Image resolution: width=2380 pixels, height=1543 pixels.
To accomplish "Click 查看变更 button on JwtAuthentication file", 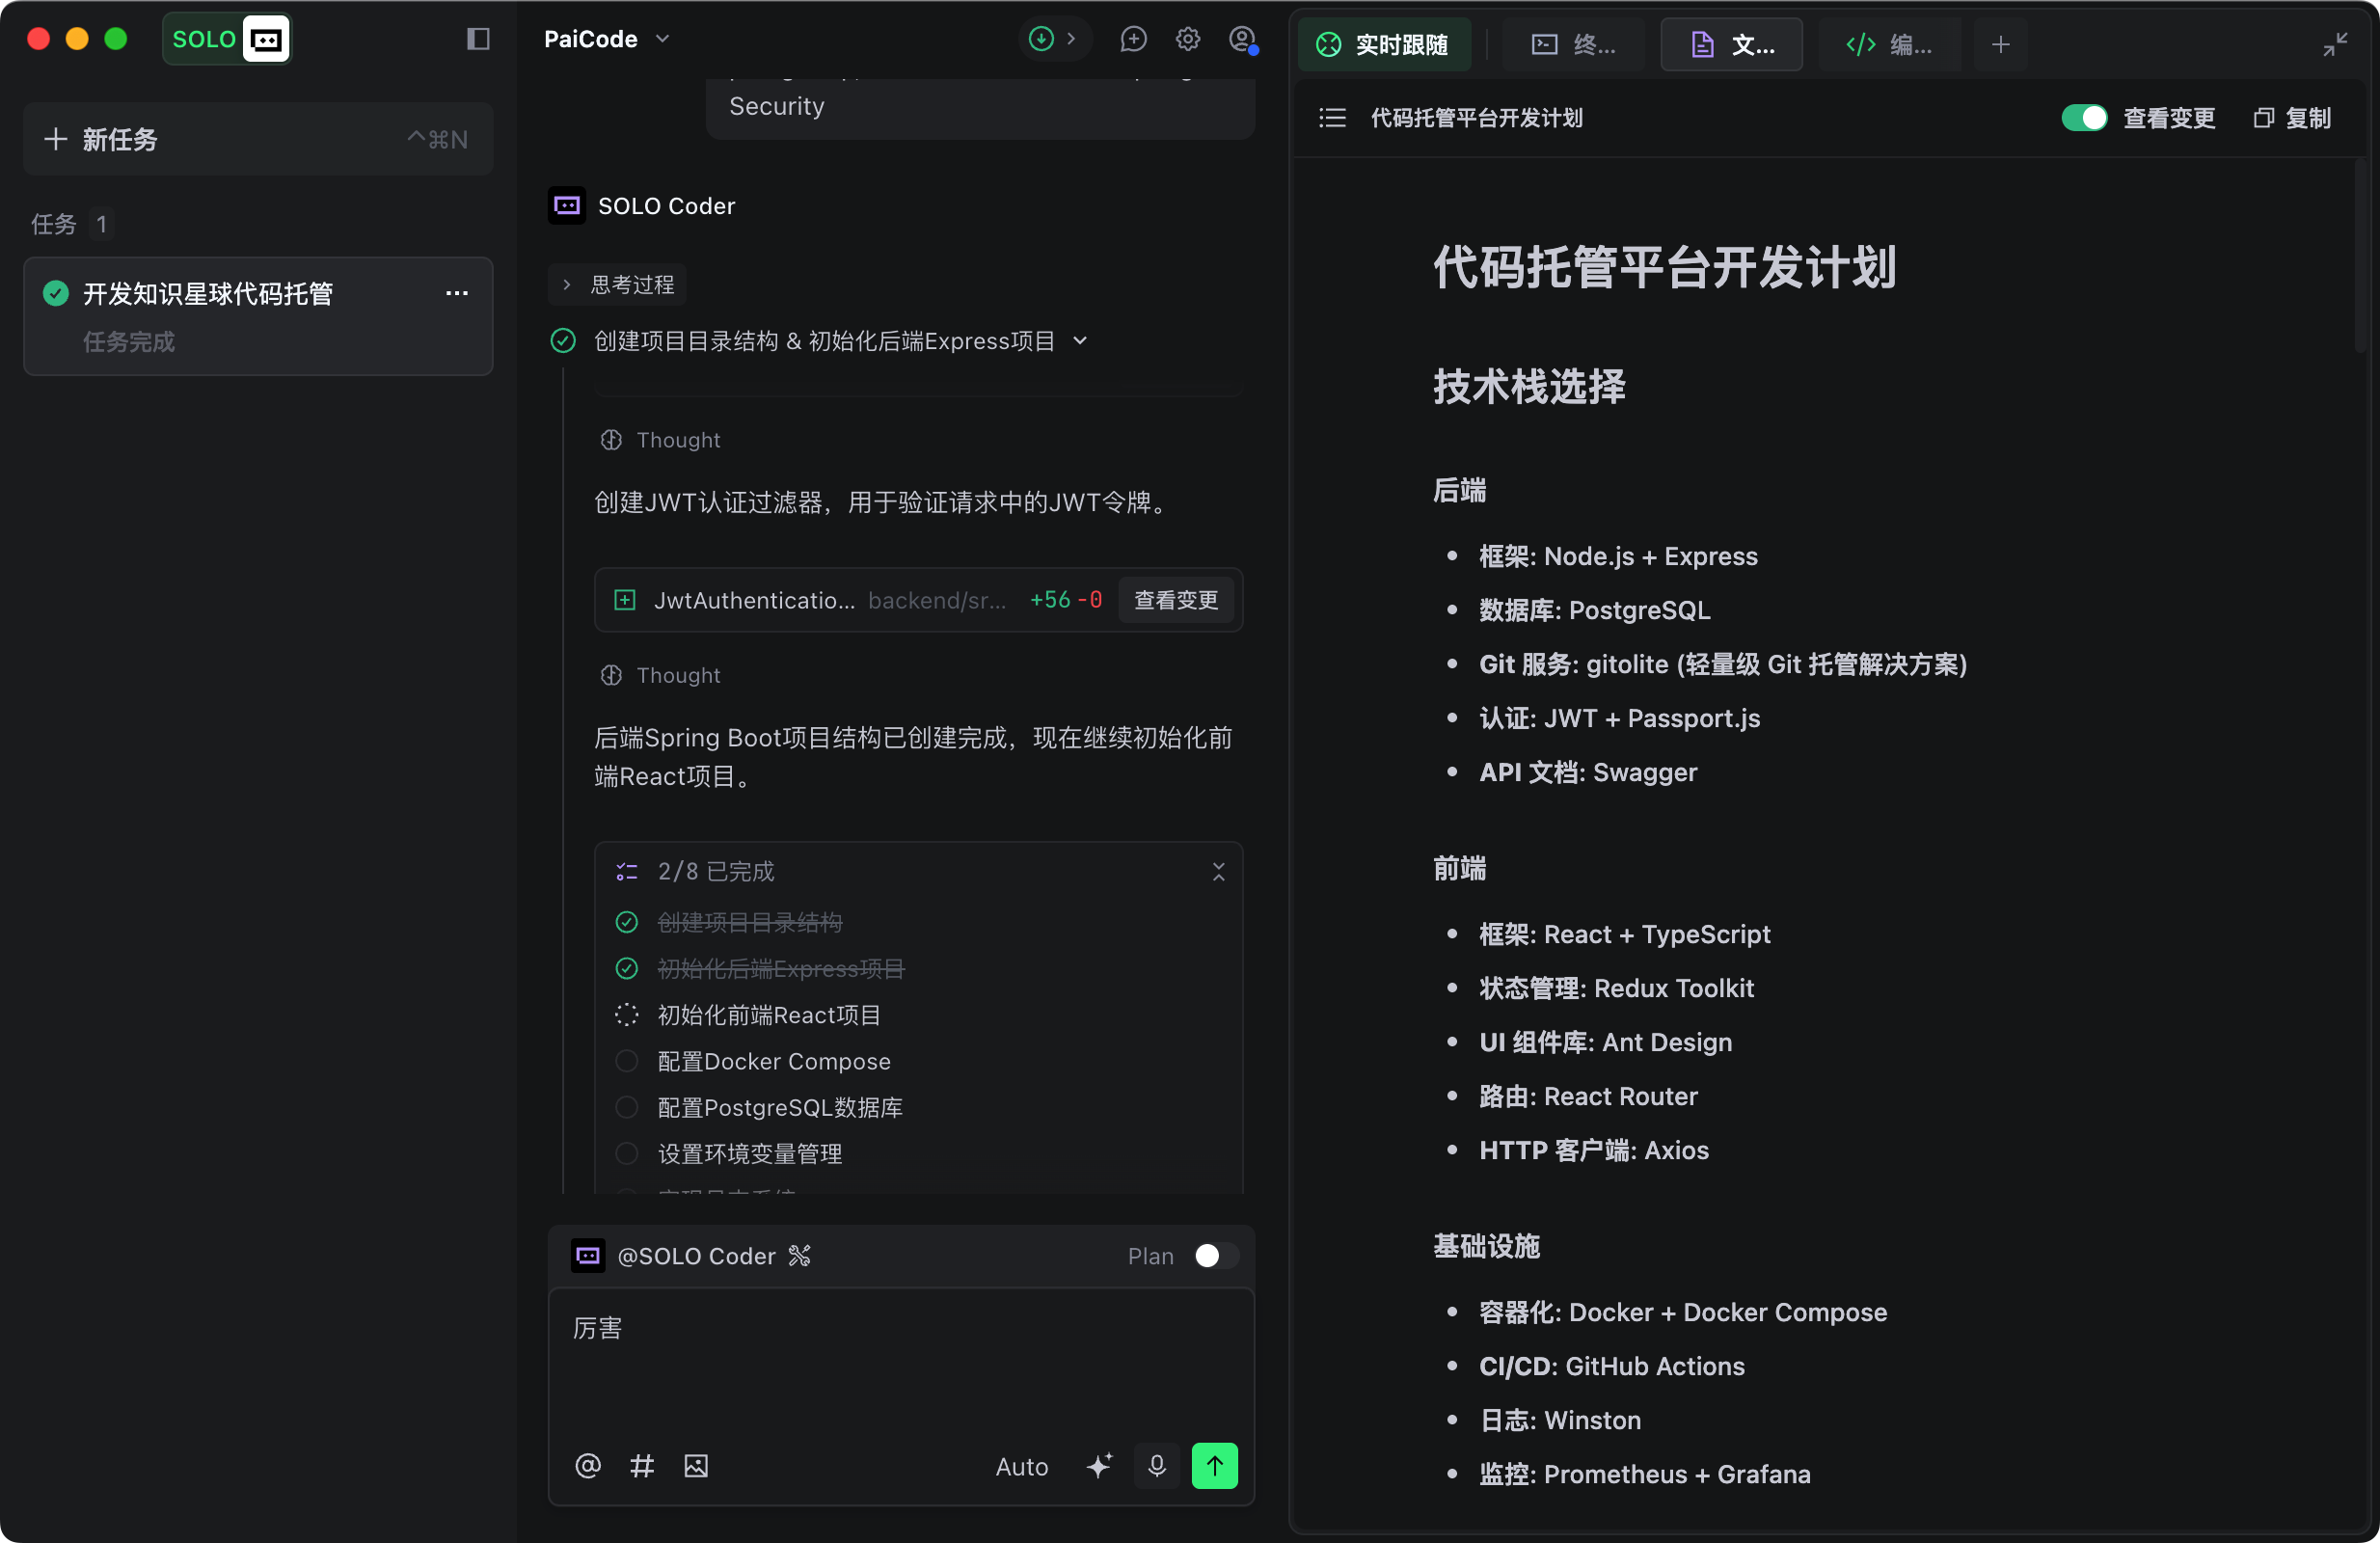I will click(1176, 600).
